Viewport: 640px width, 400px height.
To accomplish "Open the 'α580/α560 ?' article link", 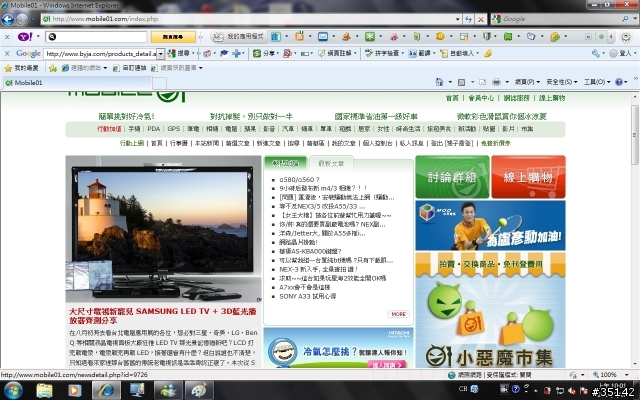I will pos(299,180).
